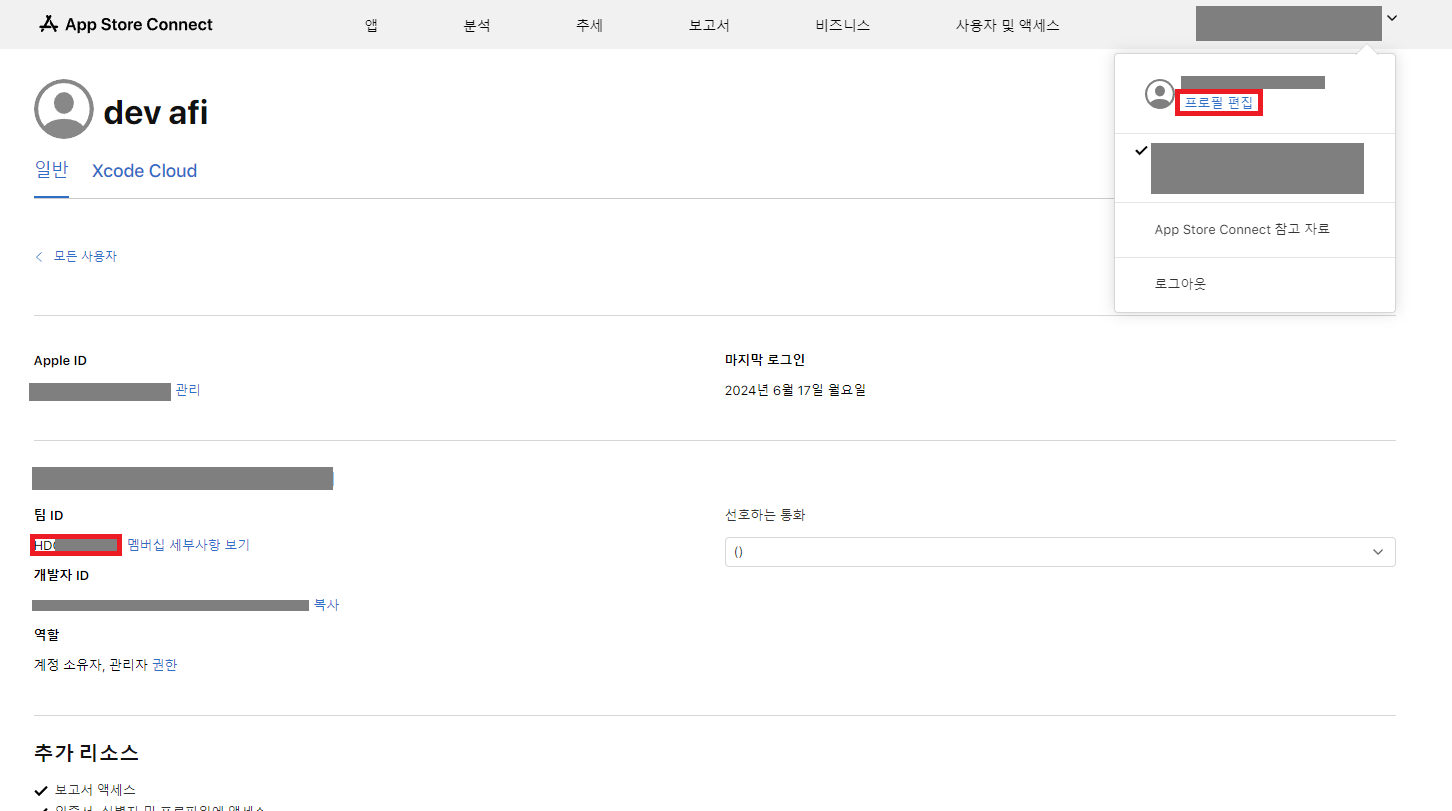This screenshot has width=1452, height=811.
Task: Open the 선호하는 통화 dropdown
Action: point(1060,552)
